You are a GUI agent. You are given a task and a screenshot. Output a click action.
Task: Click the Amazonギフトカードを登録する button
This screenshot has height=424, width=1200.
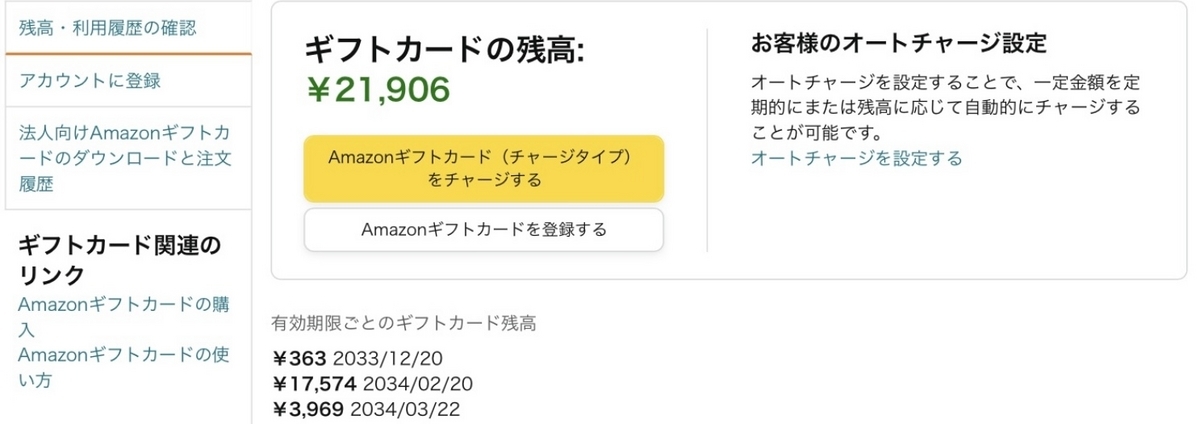tap(484, 230)
